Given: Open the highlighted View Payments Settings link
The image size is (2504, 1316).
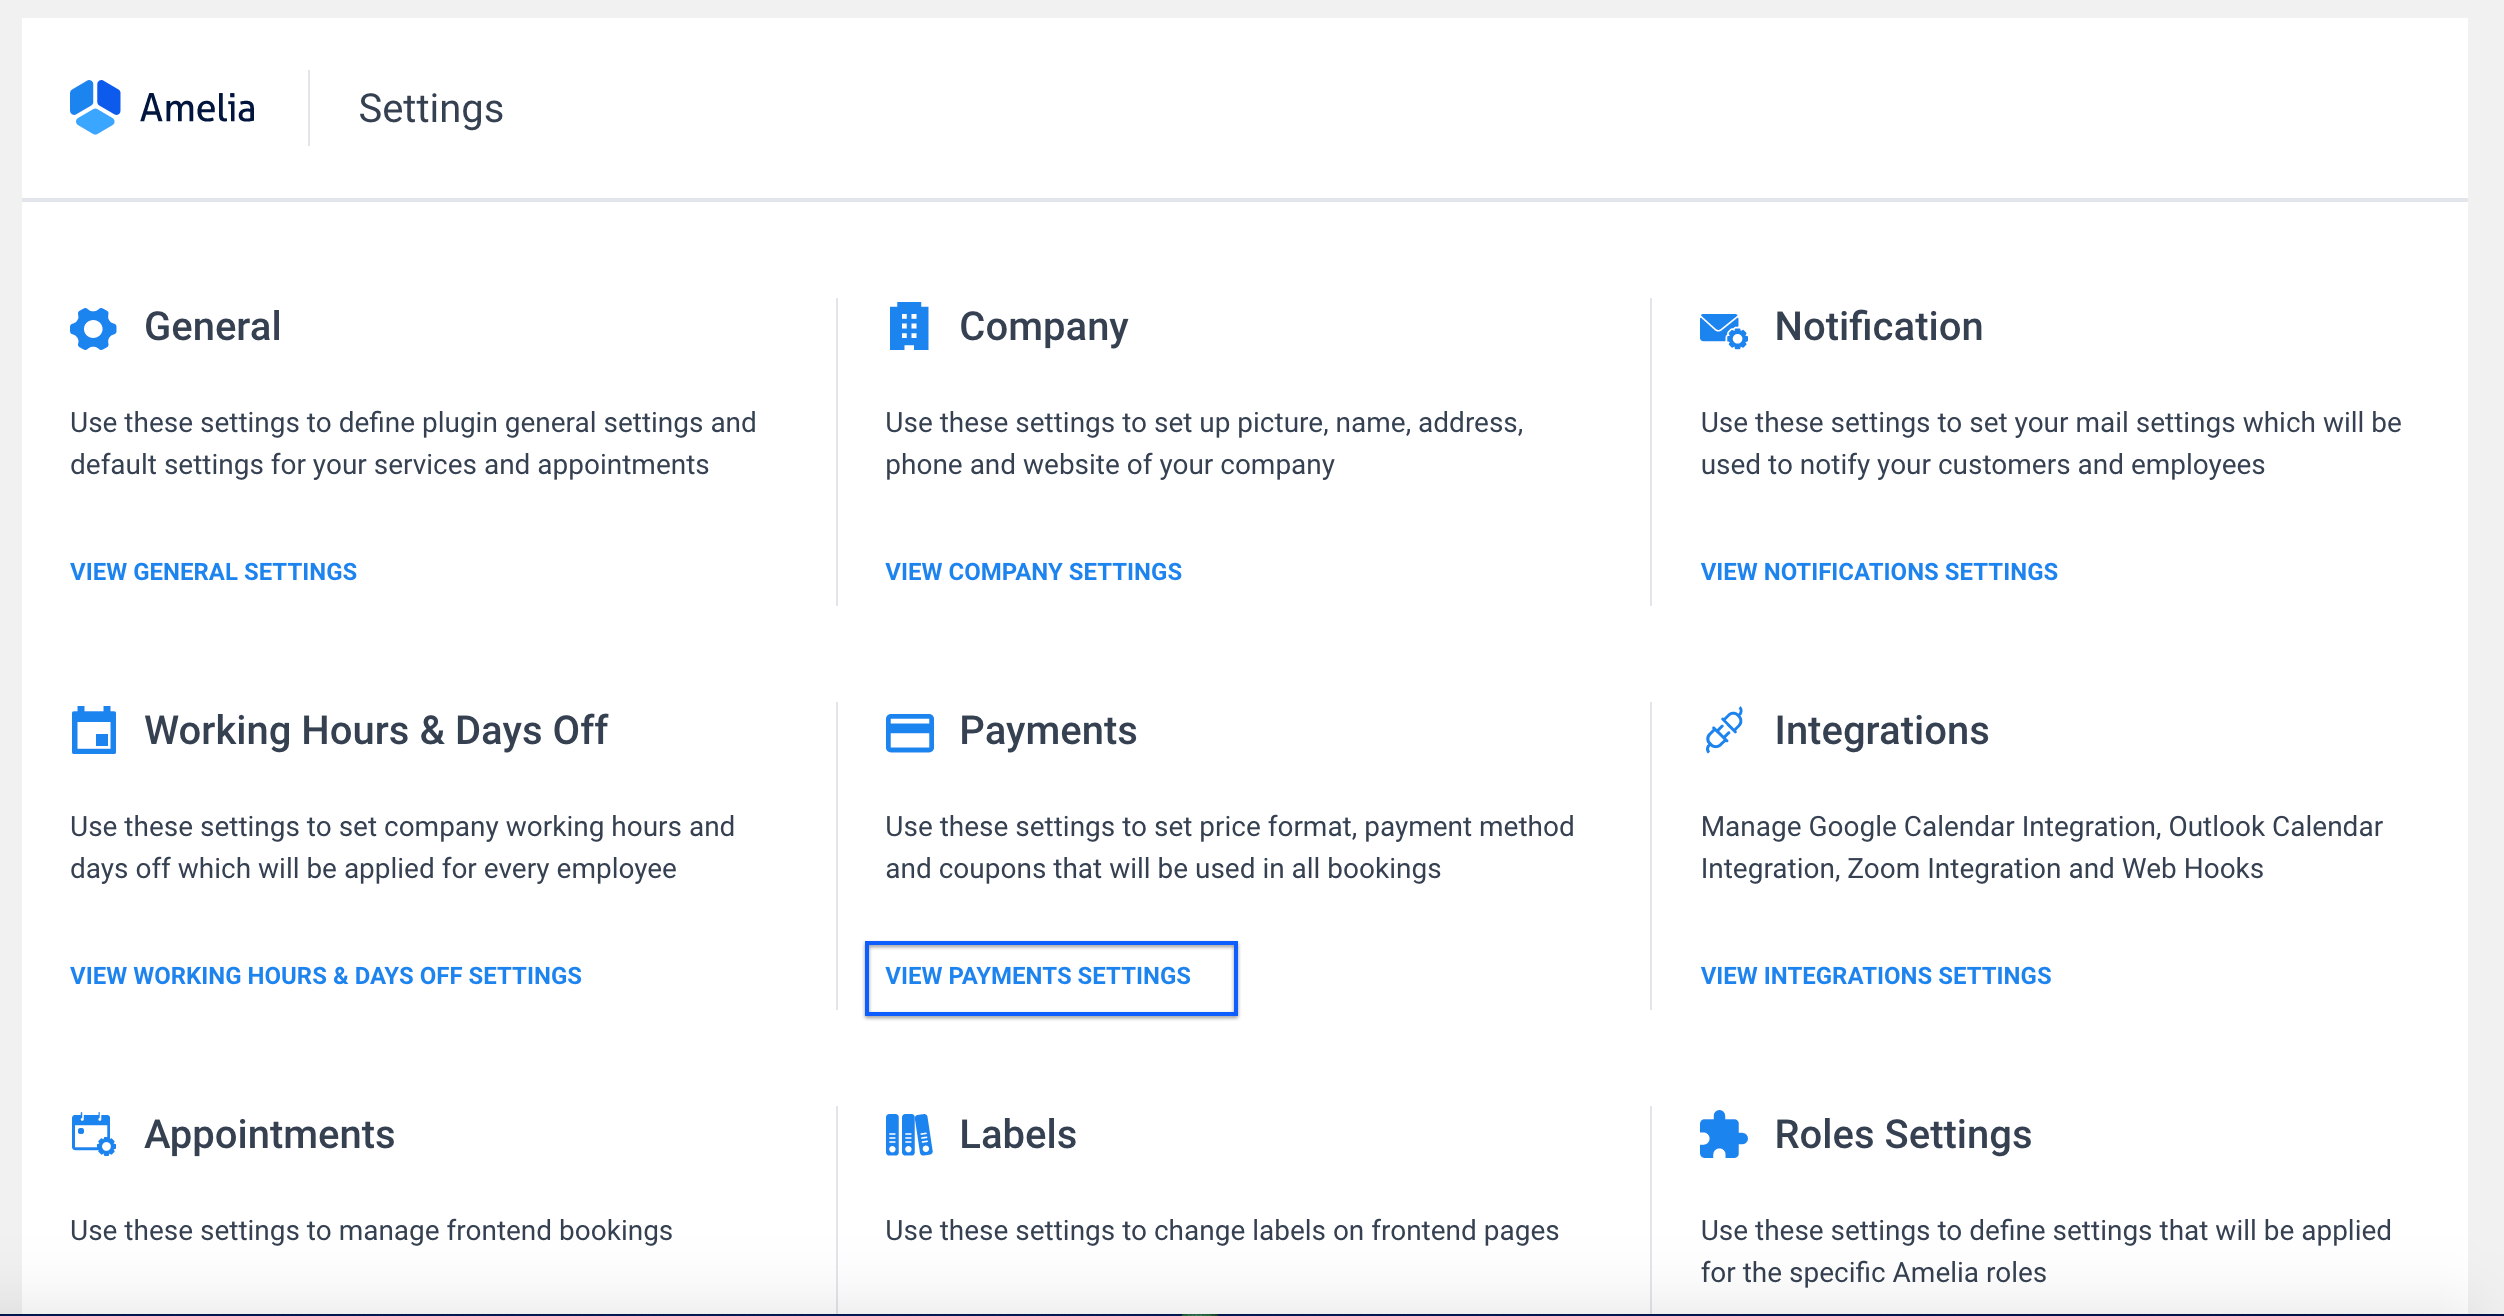Looking at the screenshot, I should pyautogui.click(x=1036, y=975).
